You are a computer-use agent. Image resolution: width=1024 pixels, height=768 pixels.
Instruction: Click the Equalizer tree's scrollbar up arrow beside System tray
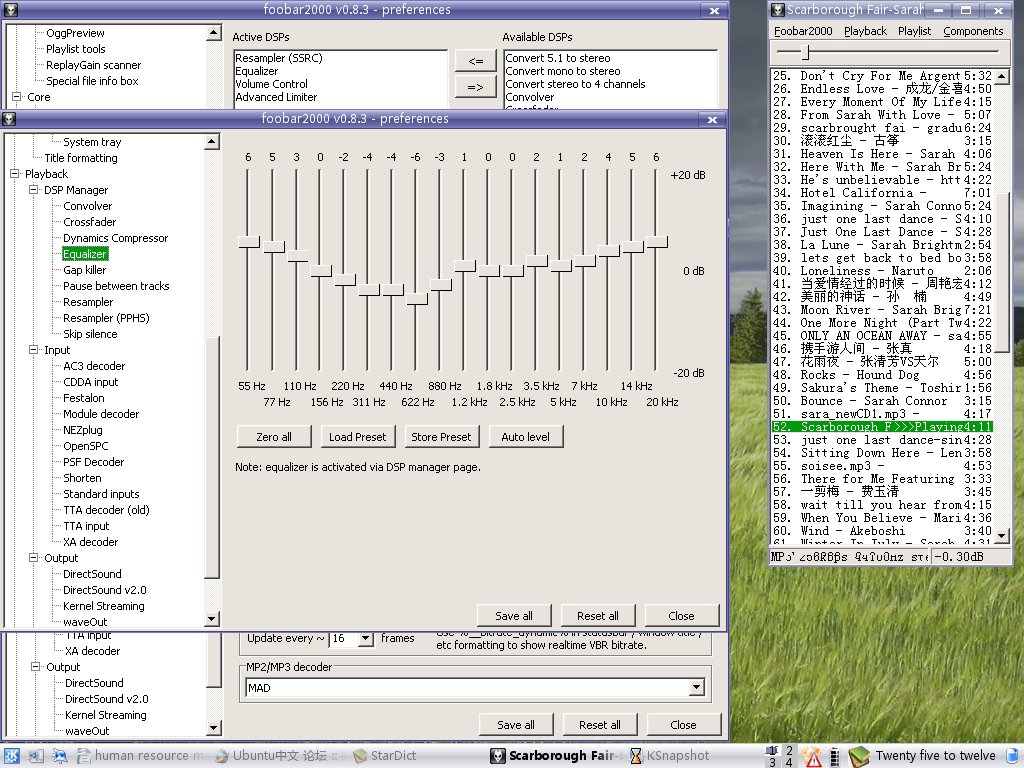click(212, 142)
